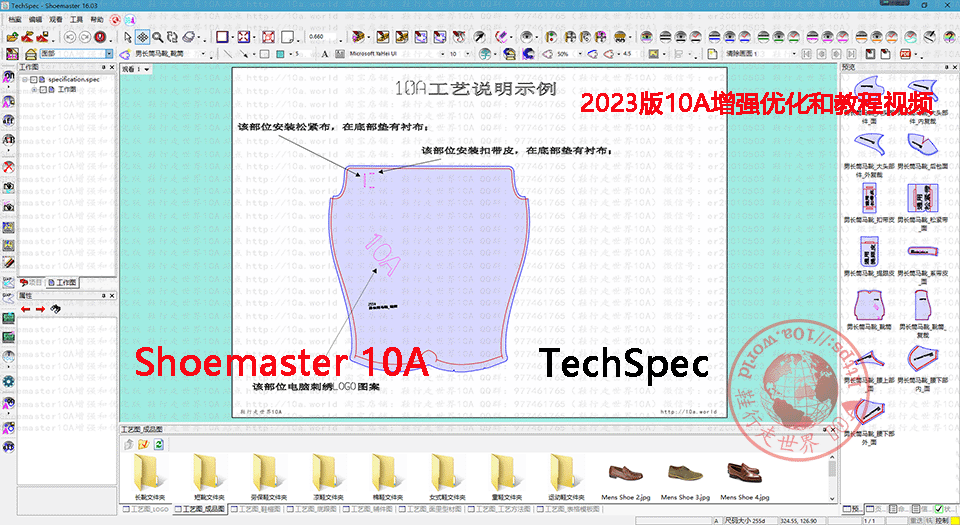Select the diagonal line drawing tool
Image resolution: width=960 pixels, height=525 pixels.
click(x=227, y=54)
